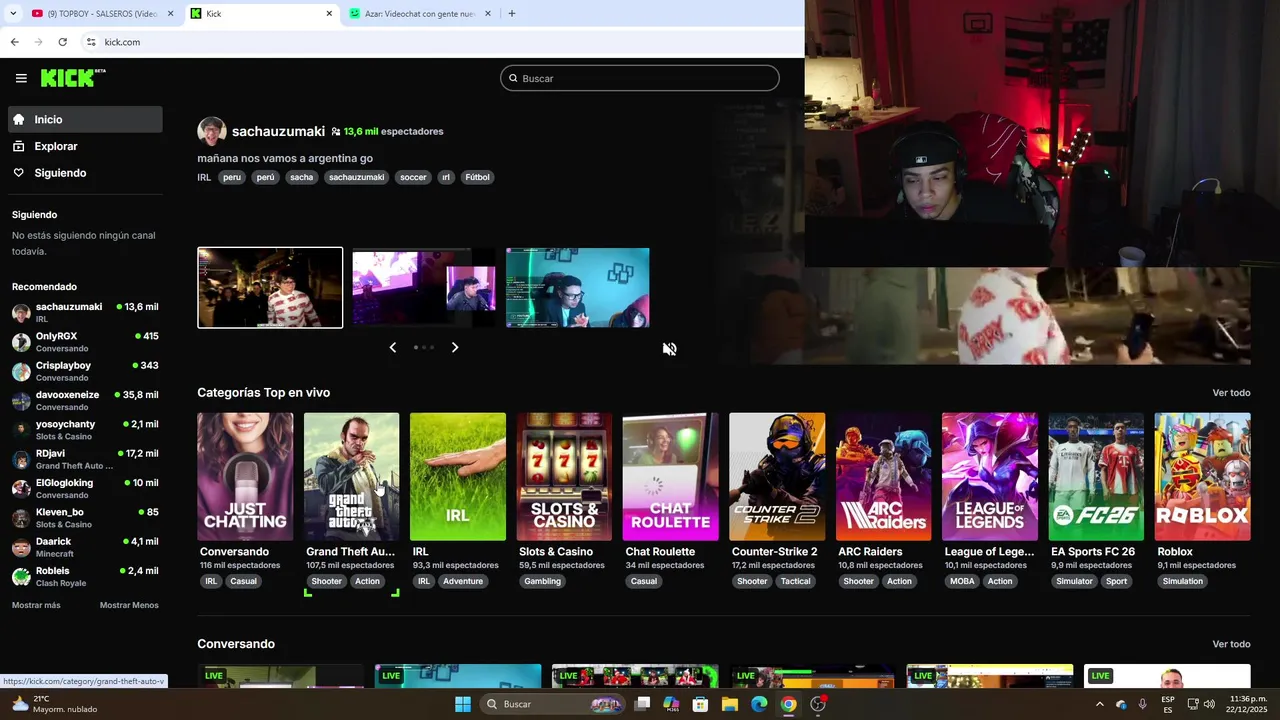Show hidden system tray icons

[1099, 704]
